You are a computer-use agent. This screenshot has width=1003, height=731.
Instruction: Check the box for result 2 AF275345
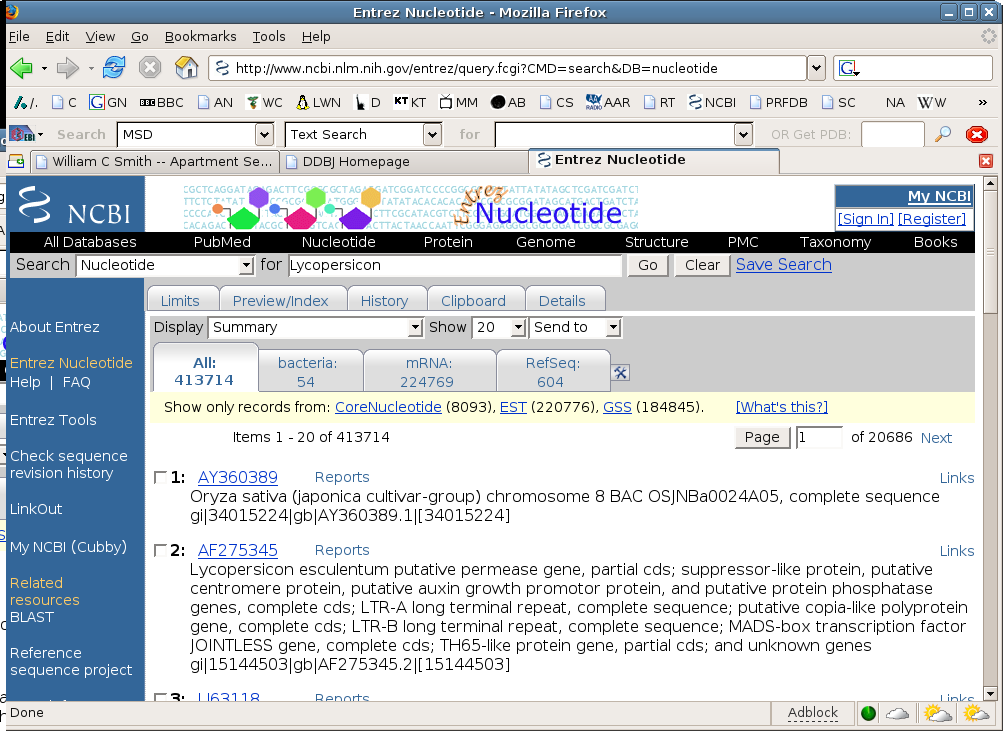[160, 551]
